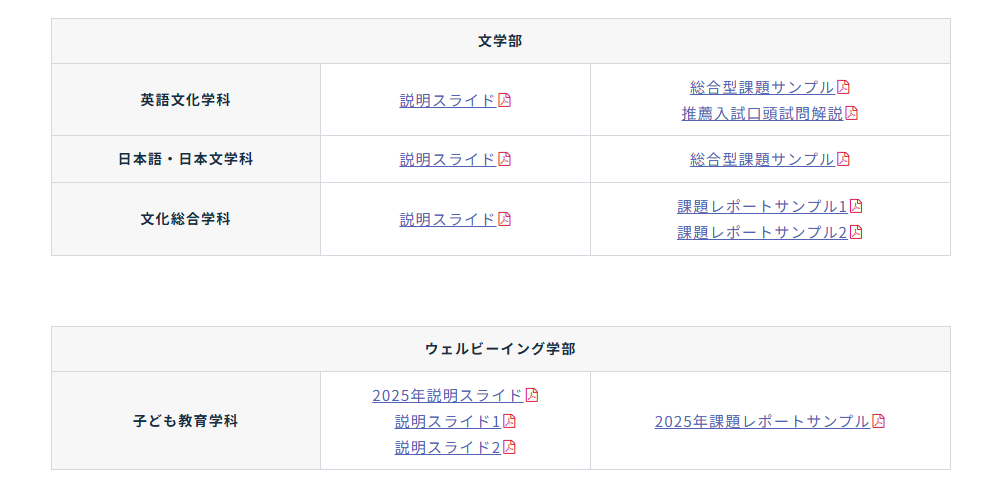The width and height of the screenshot is (1004, 489).
Task: Open 英語文化学科 説明スライド link
Action: 448,100
